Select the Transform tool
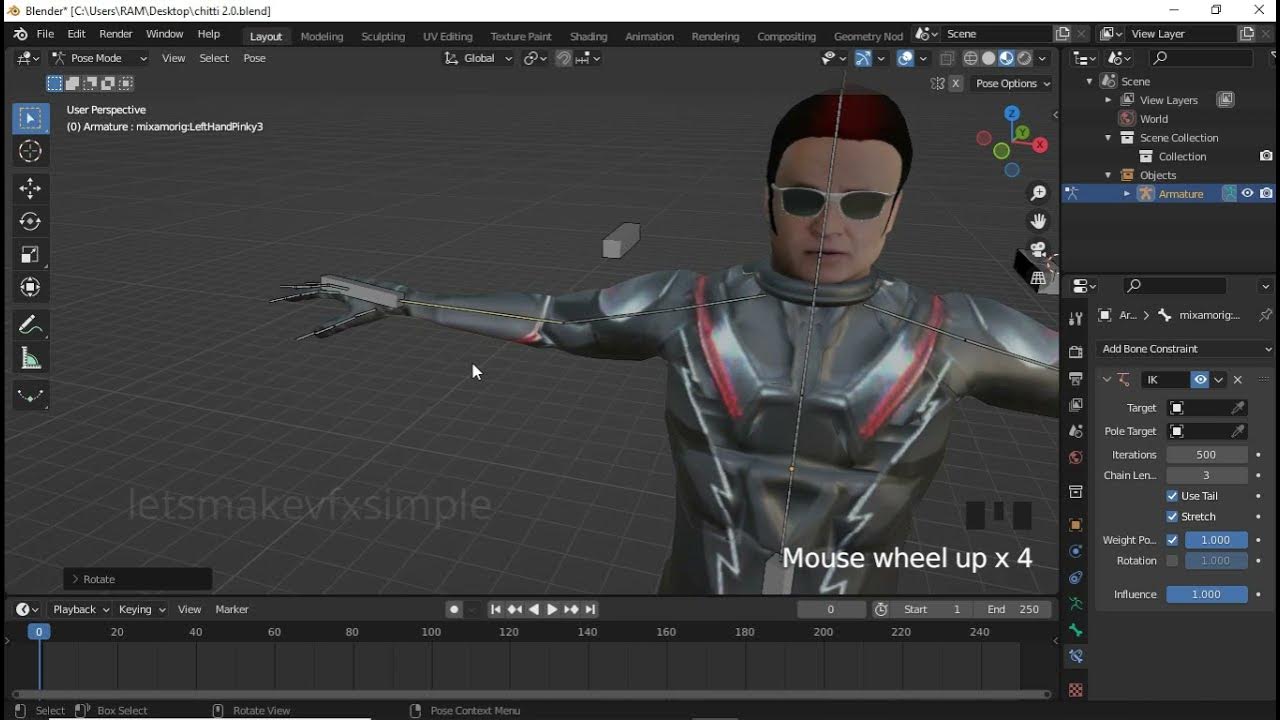 coord(30,287)
